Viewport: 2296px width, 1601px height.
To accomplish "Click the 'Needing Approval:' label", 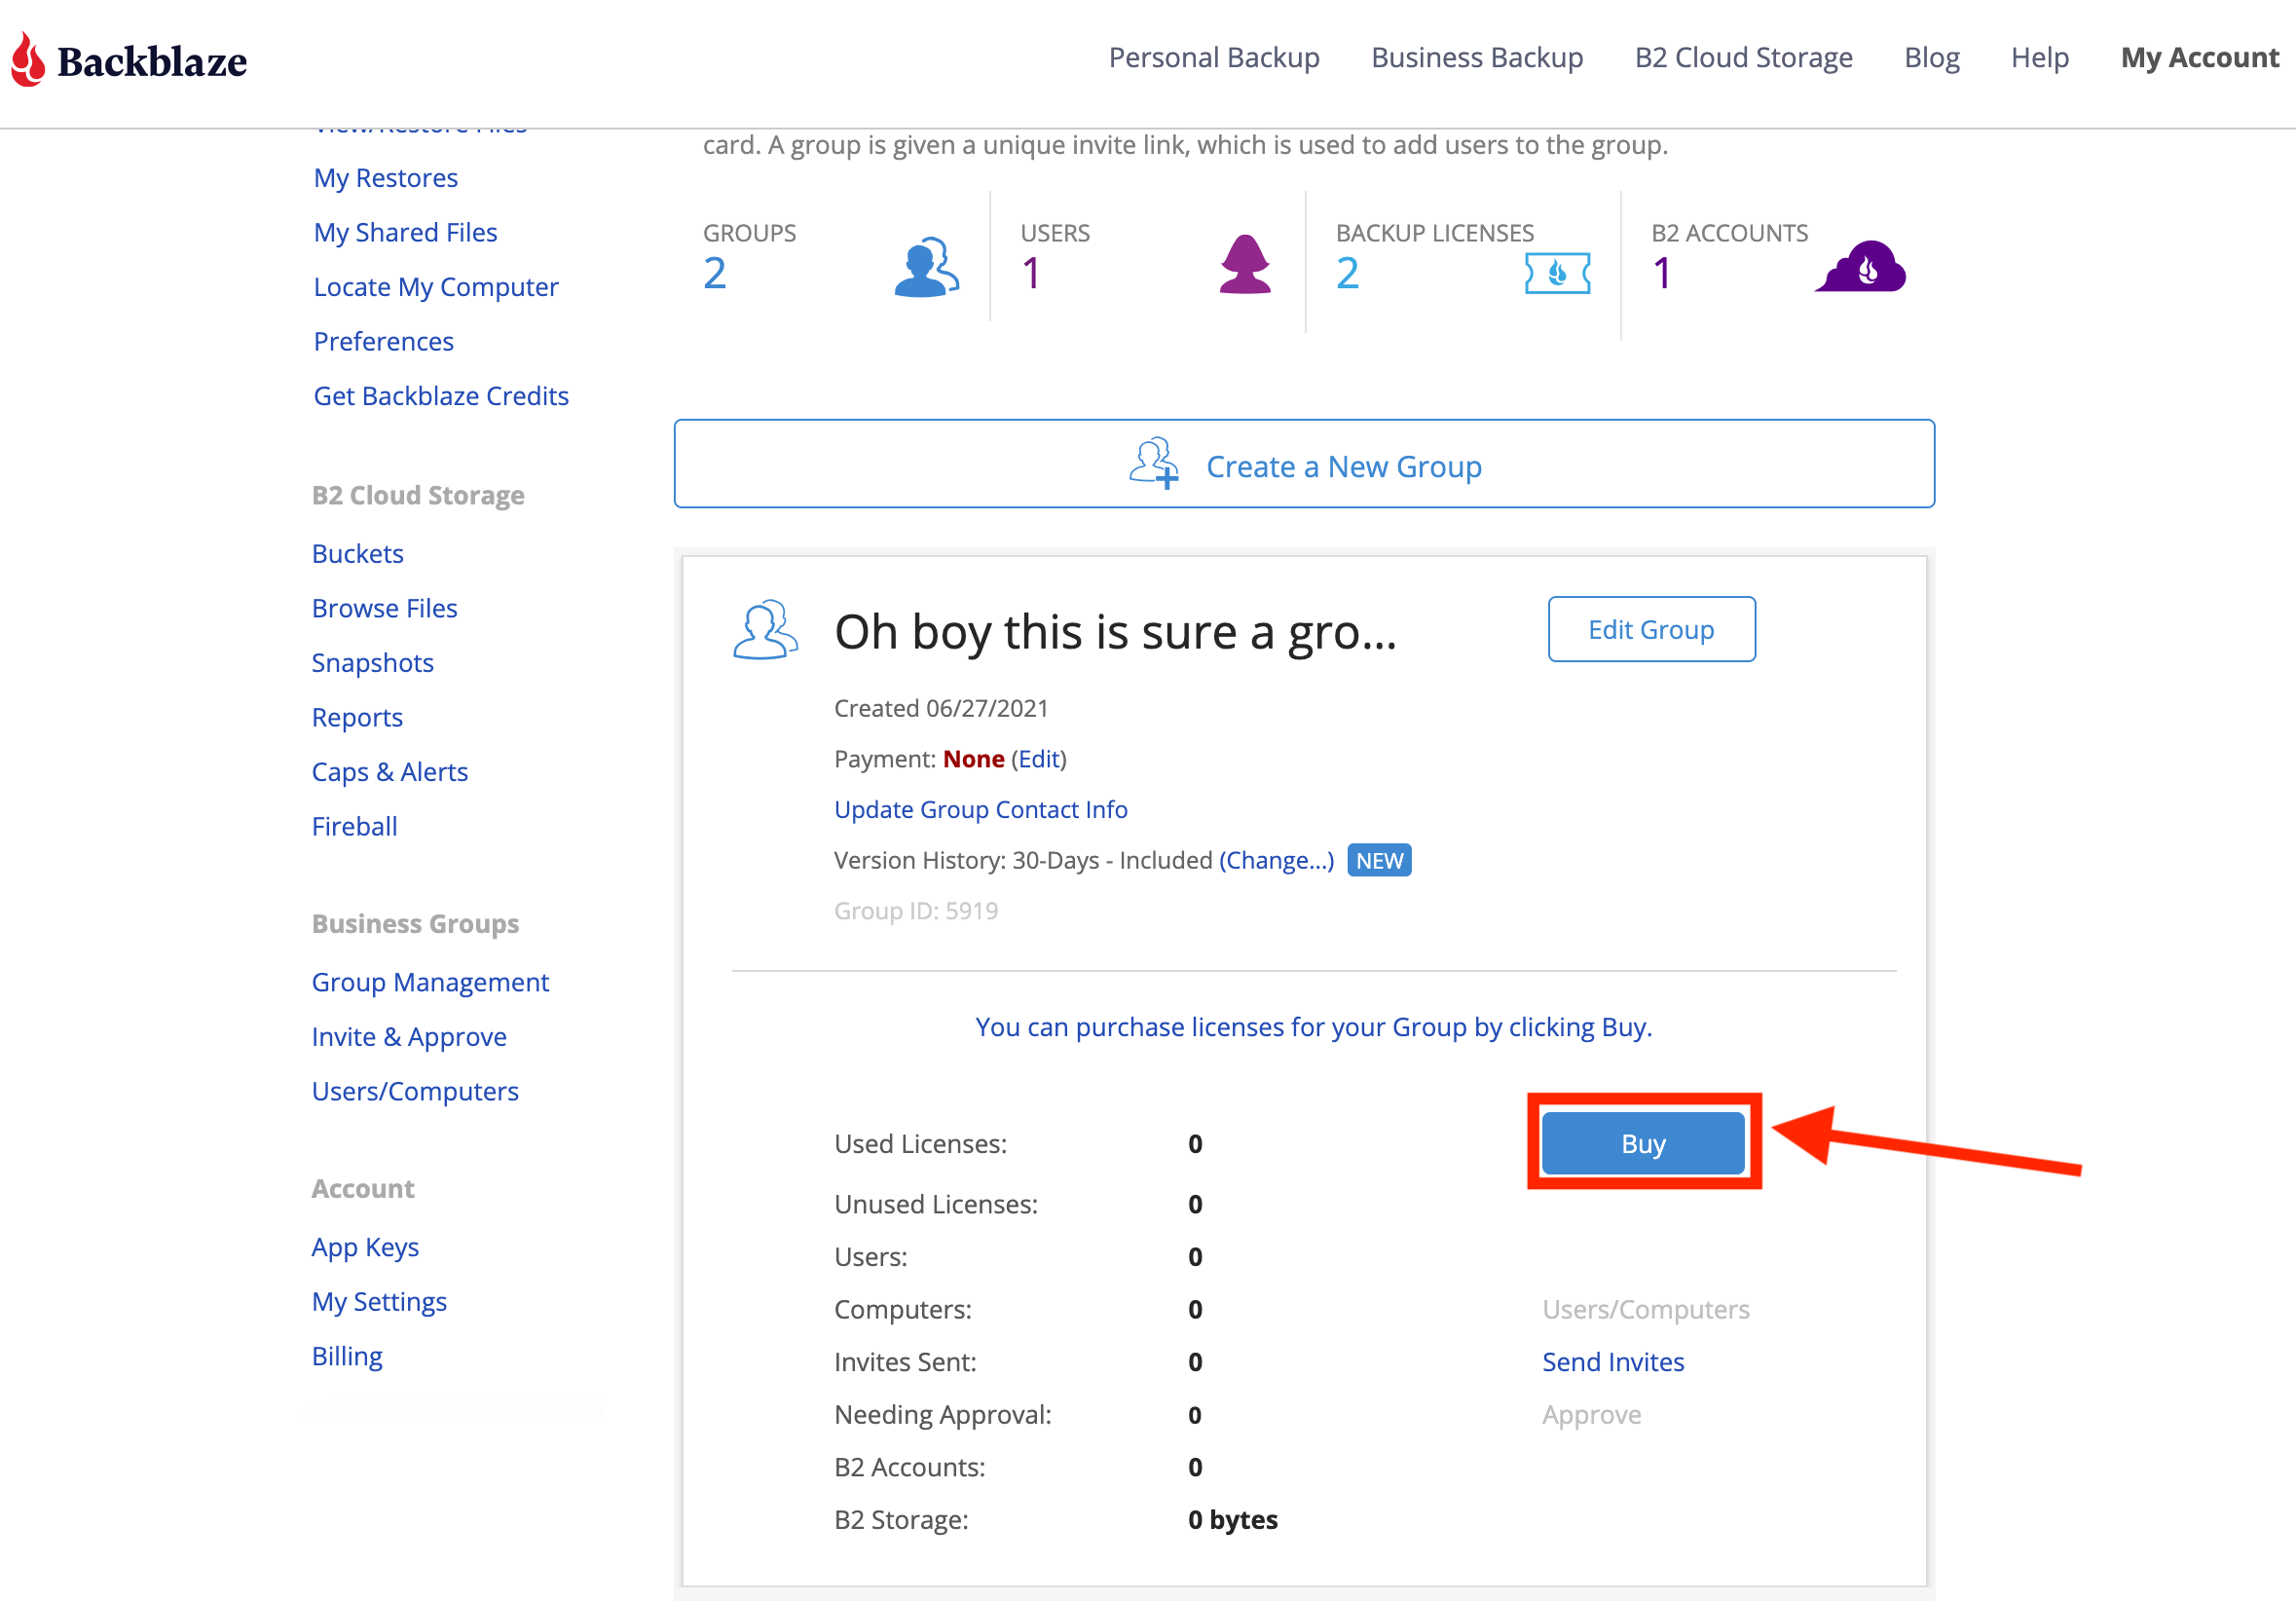I will (x=943, y=1415).
